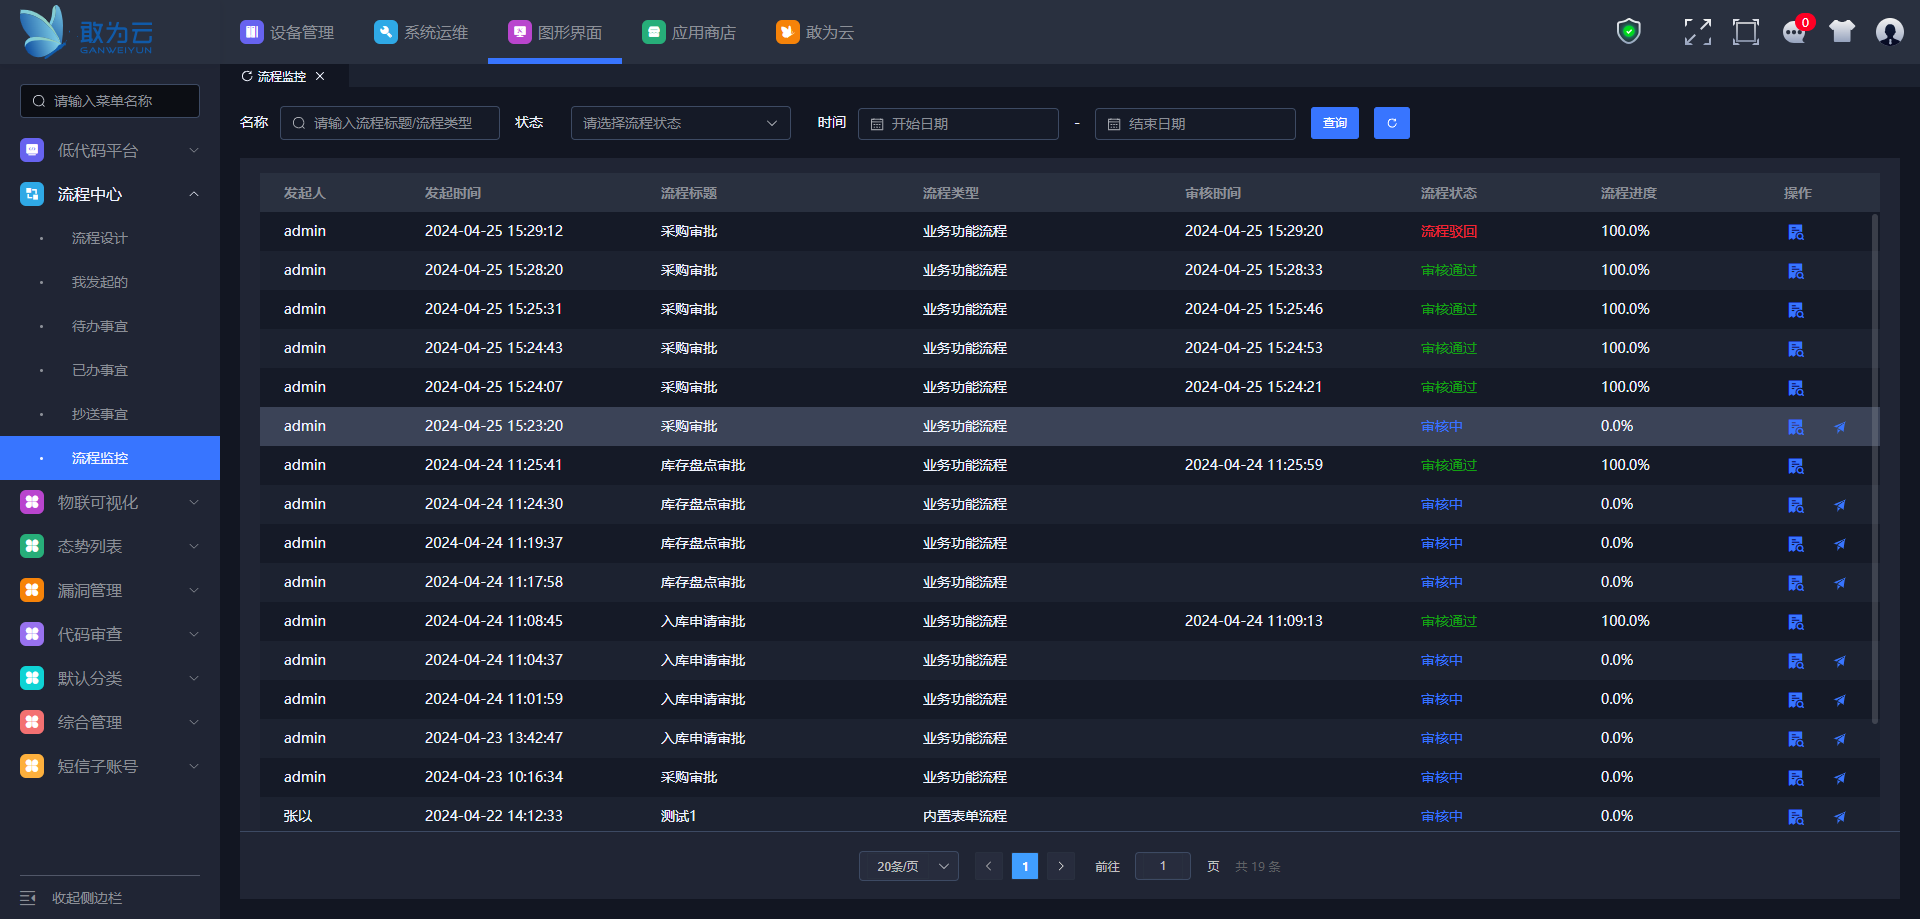Image resolution: width=1920 pixels, height=919 pixels.
Task: Open the 20条/页 page size dropdown
Action: pos(908,866)
